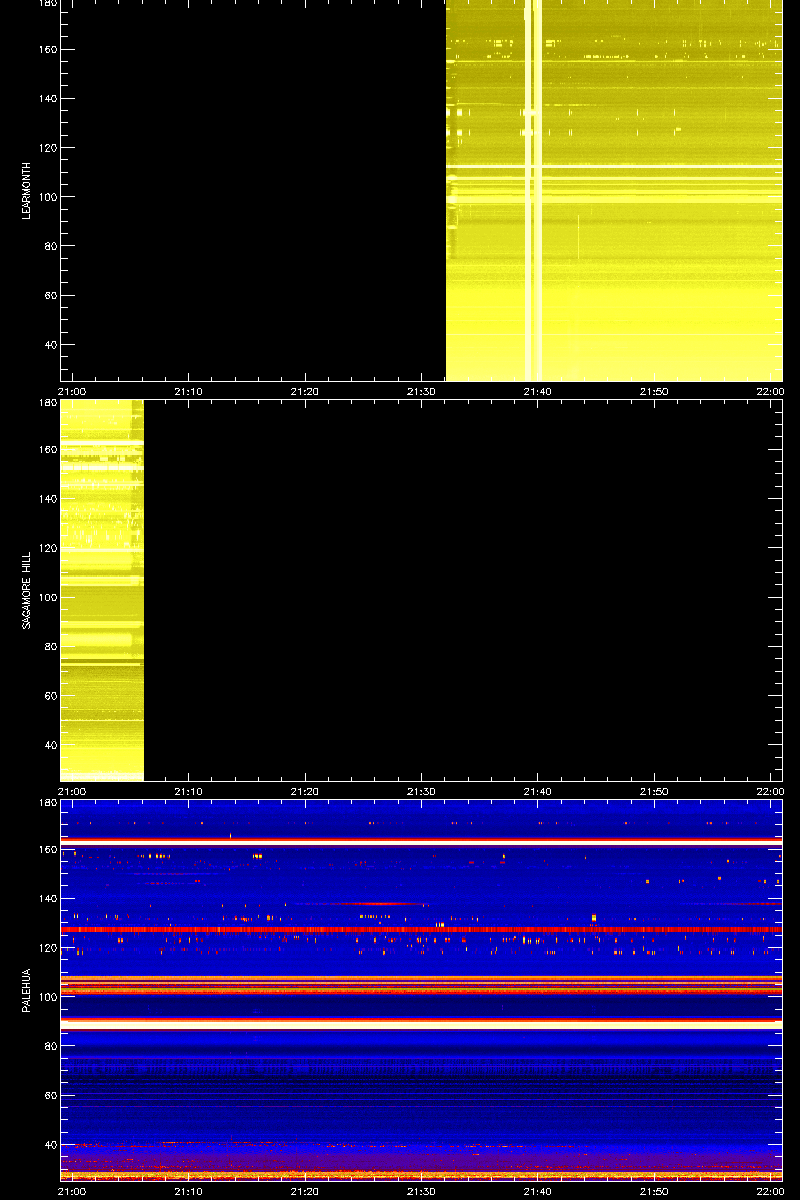Select the 21:20 tick under Learmonth panel

tap(305, 391)
